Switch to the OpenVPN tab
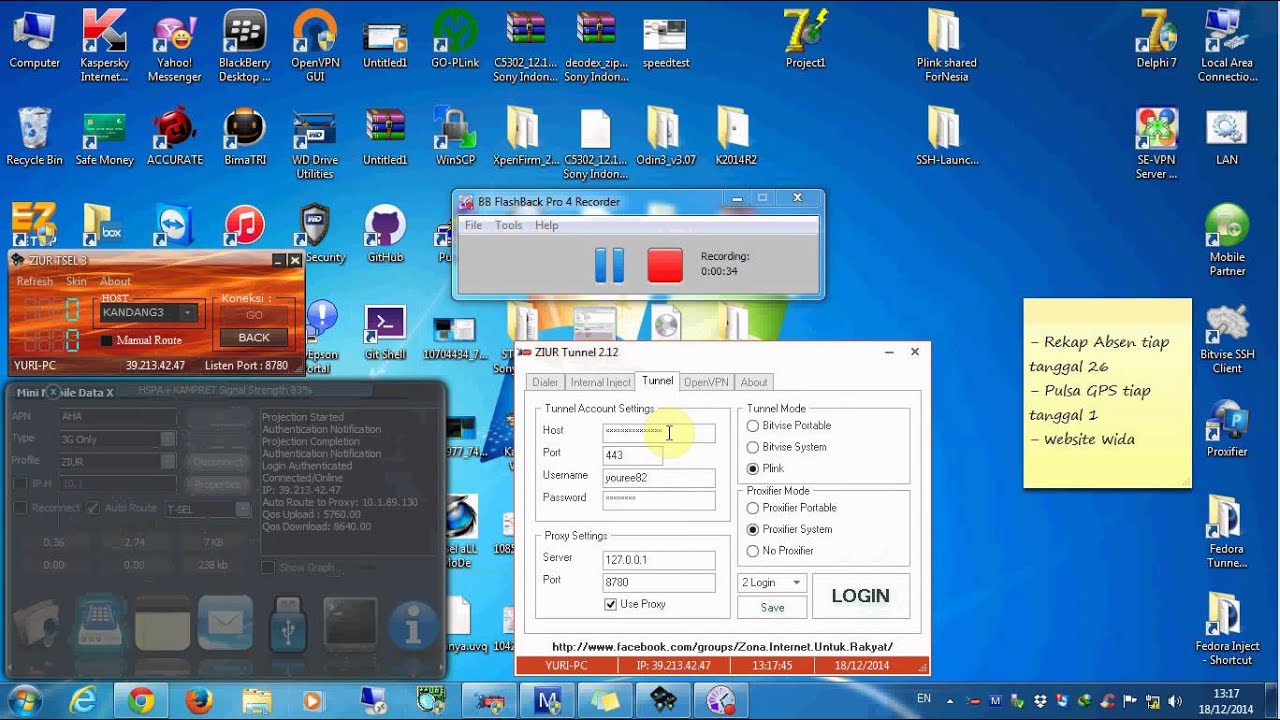Image resolution: width=1280 pixels, height=720 pixels. point(706,382)
